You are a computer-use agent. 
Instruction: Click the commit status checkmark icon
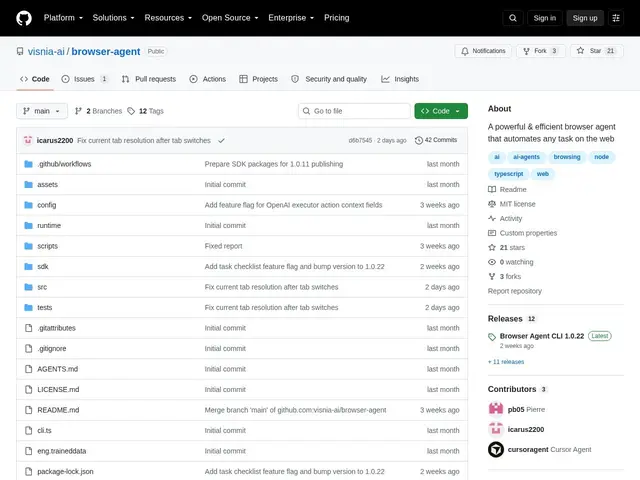tap(221, 140)
